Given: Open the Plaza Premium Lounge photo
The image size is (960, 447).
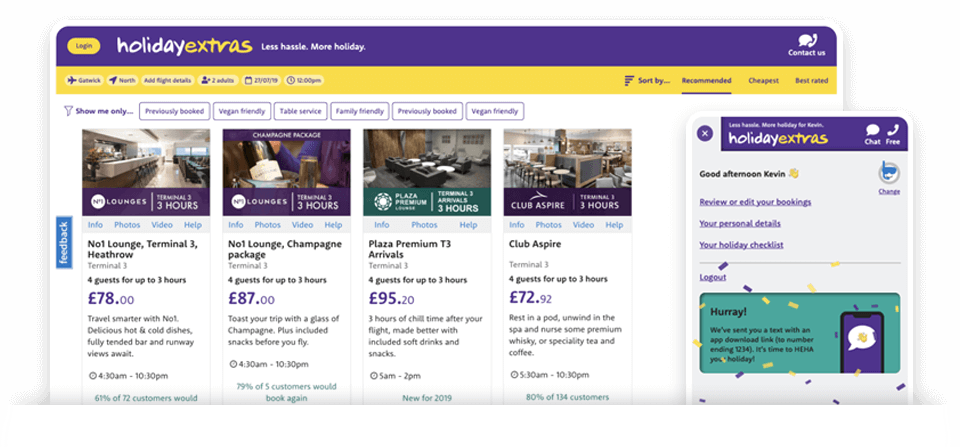Looking at the screenshot, I should pos(427,172).
